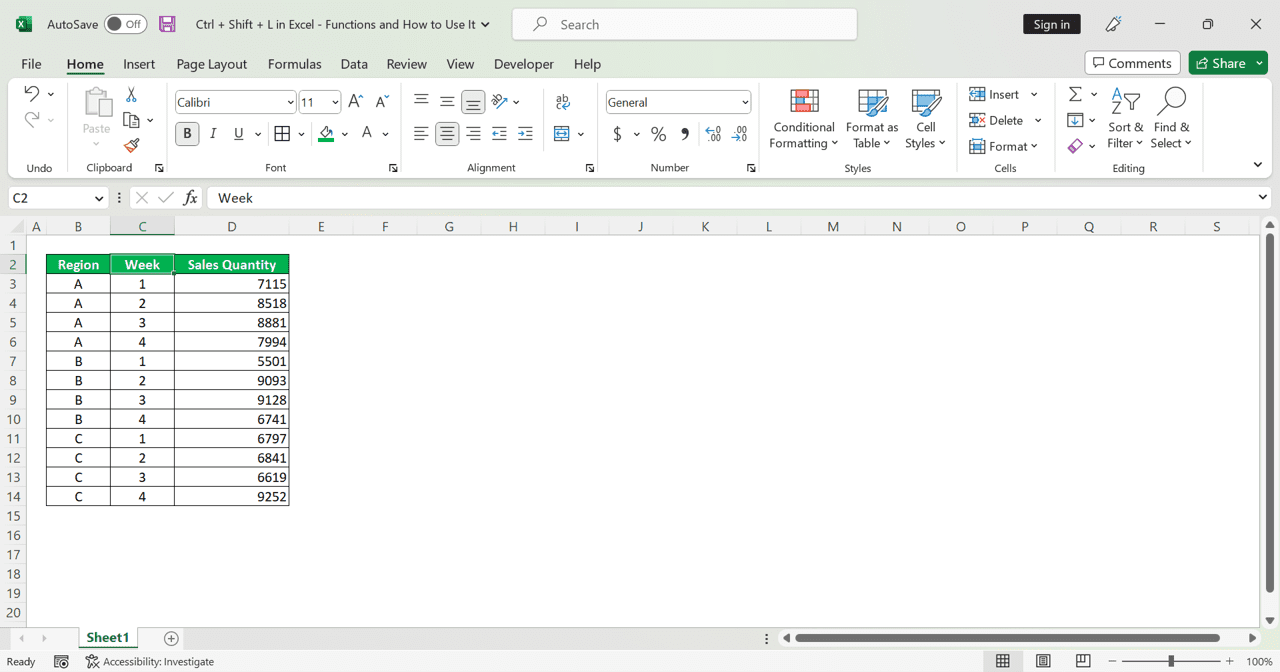Open the Comments pane

(1132, 62)
